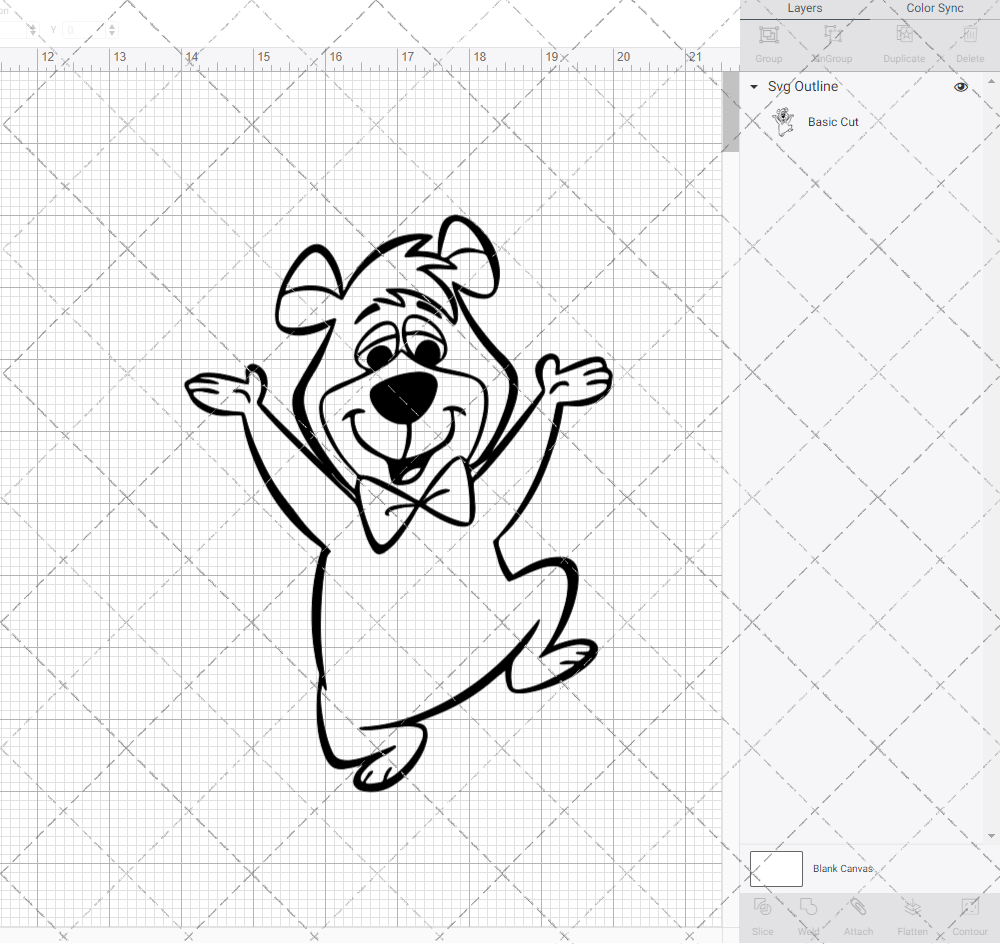The width and height of the screenshot is (1000, 944).
Task: Click the Y position stepper arrows
Action: (x=111, y=30)
